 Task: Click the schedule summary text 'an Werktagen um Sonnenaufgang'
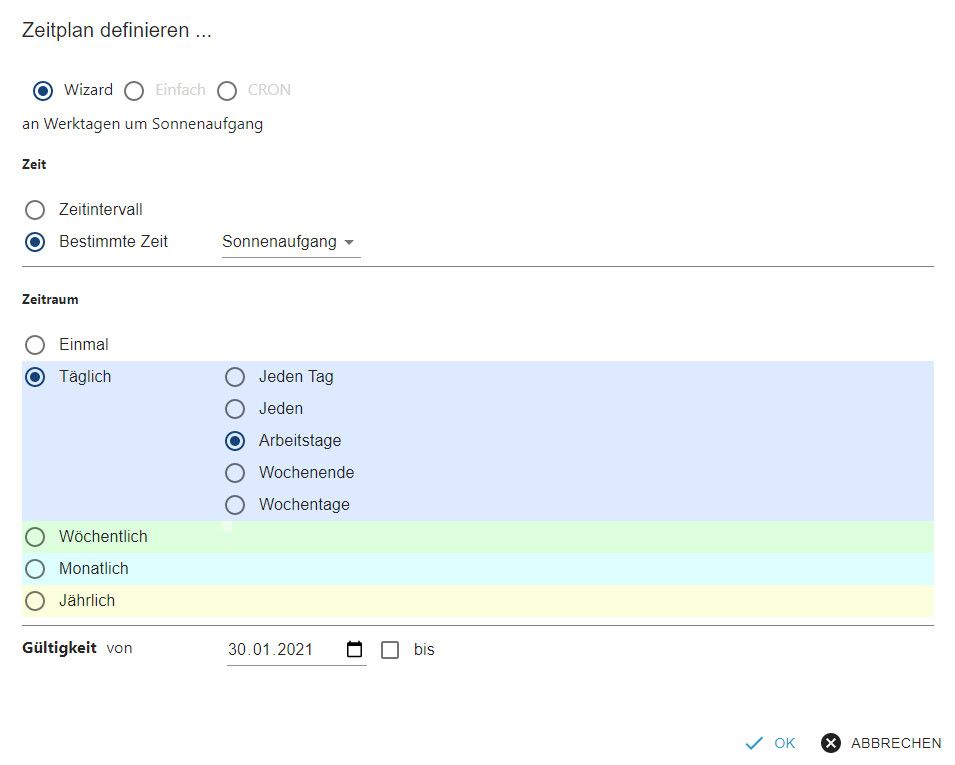[x=143, y=124]
